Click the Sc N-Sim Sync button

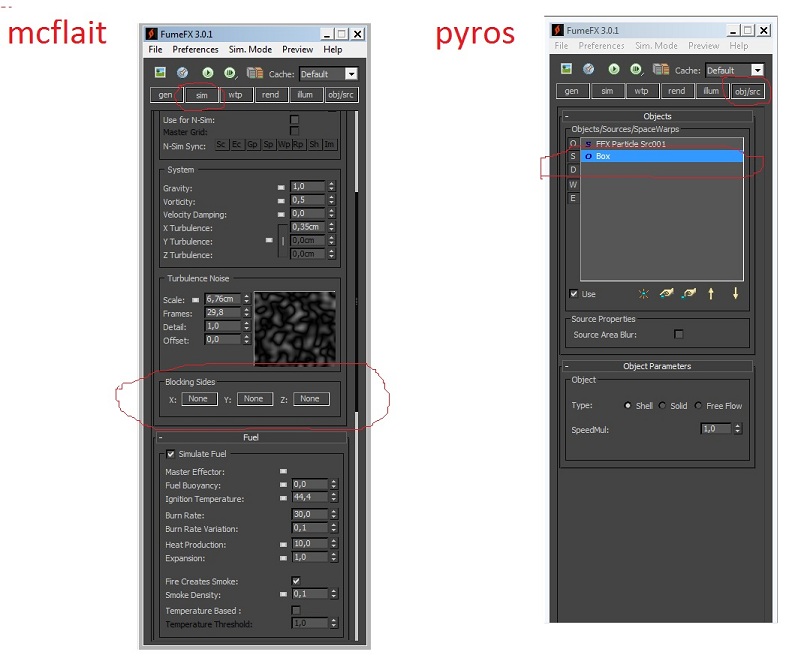pyautogui.click(x=221, y=145)
